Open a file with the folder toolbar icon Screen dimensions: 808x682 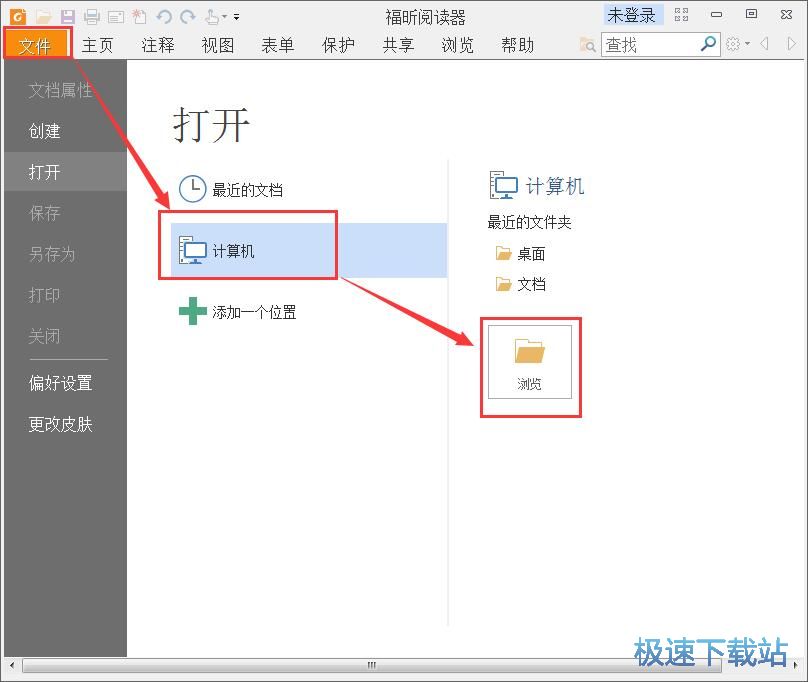[x=42, y=16]
